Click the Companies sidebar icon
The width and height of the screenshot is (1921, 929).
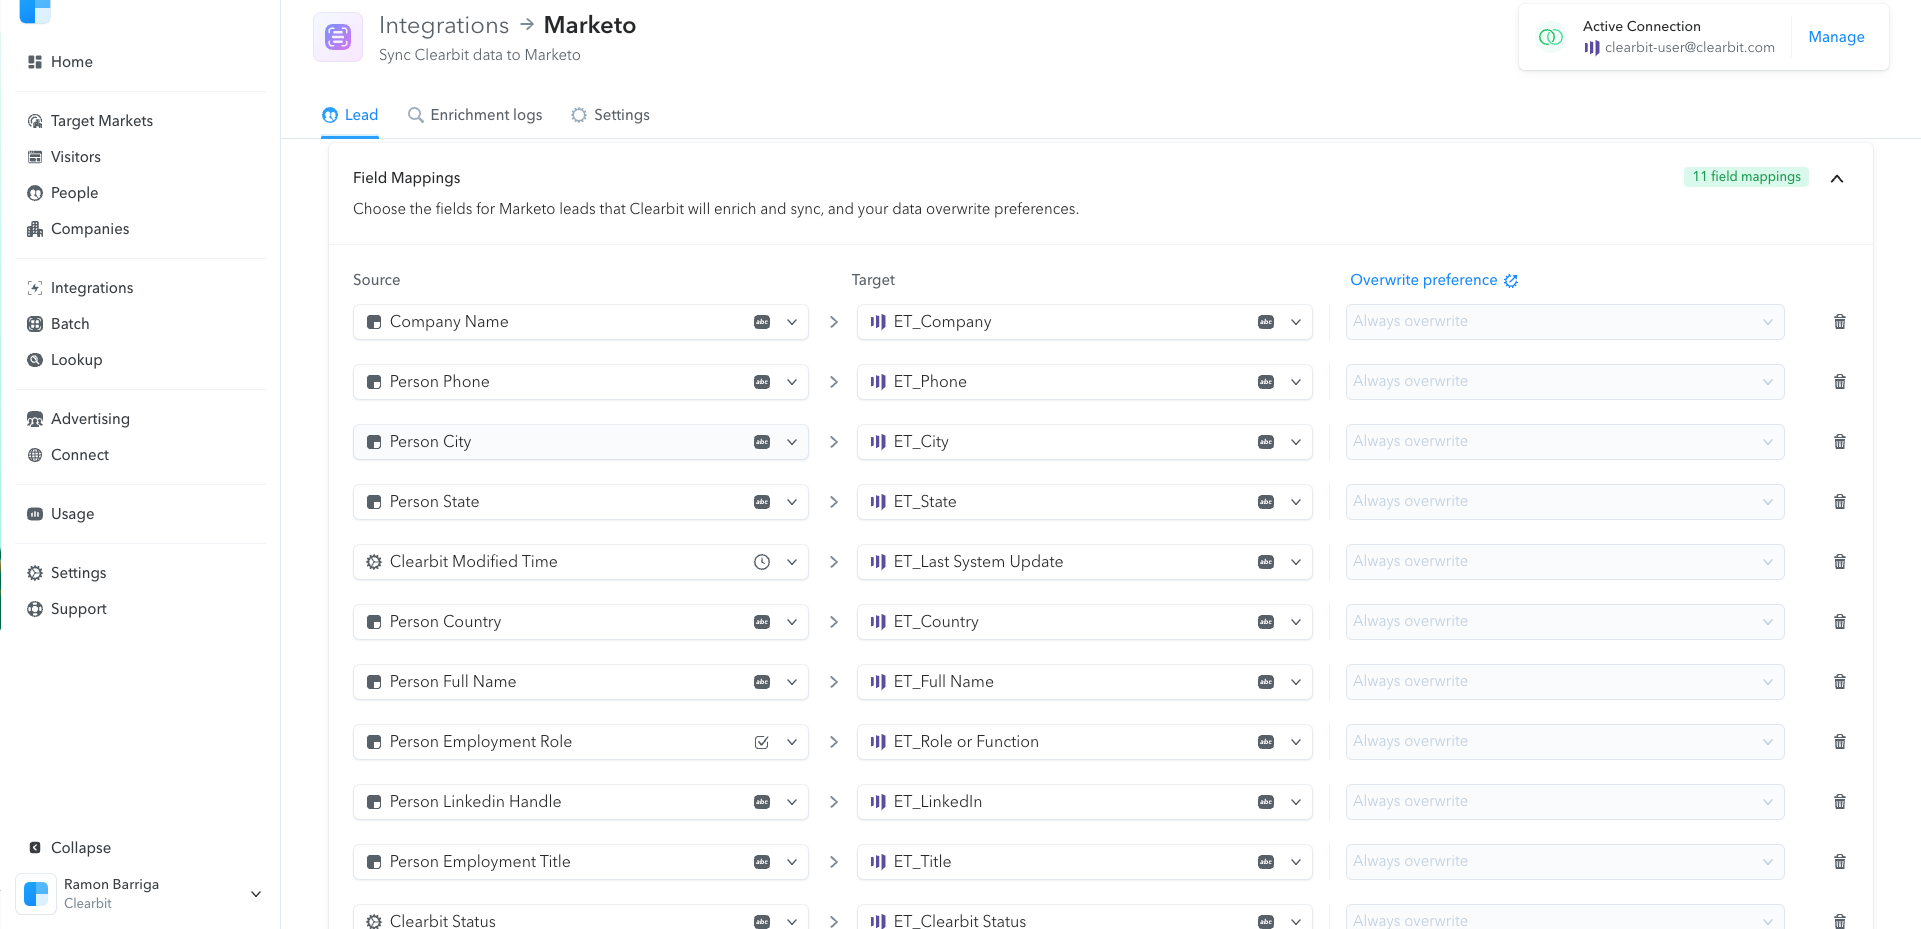(x=35, y=229)
